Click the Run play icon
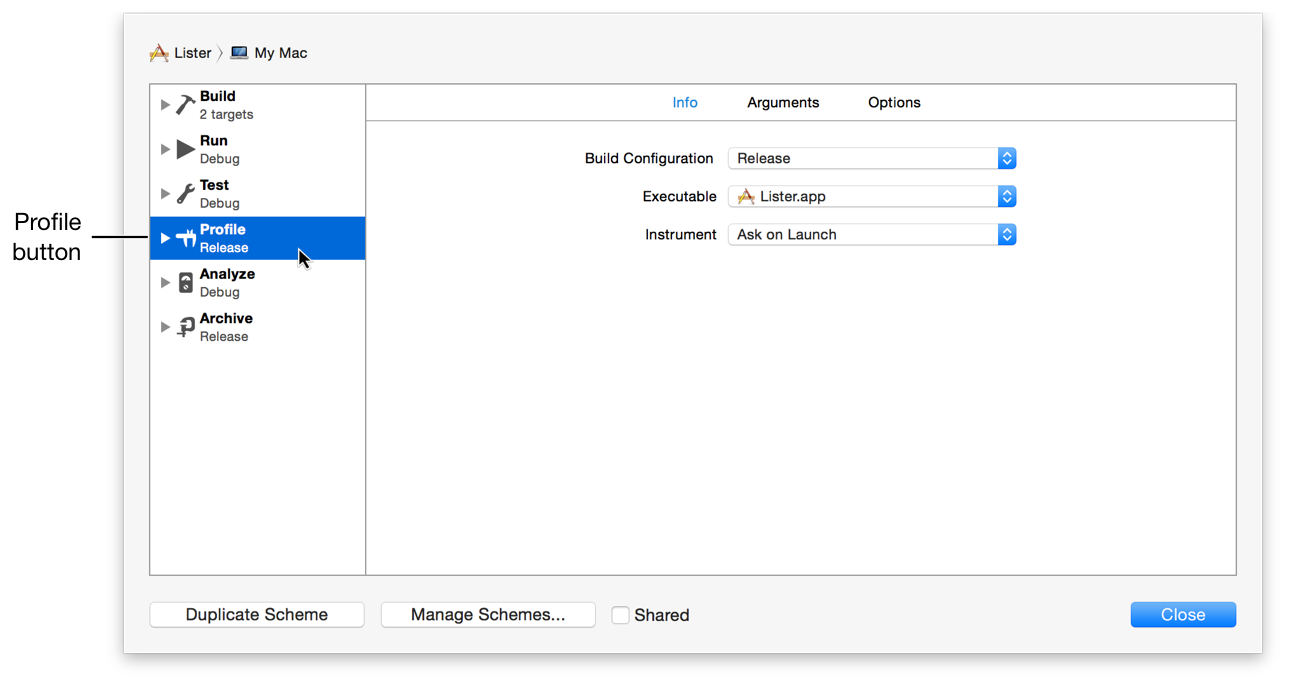Viewport: 1293px width, 689px height. click(x=185, y=149)
